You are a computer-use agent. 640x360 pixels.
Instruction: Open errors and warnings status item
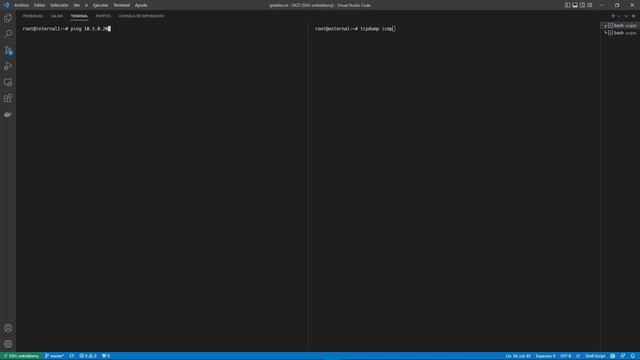88,356
